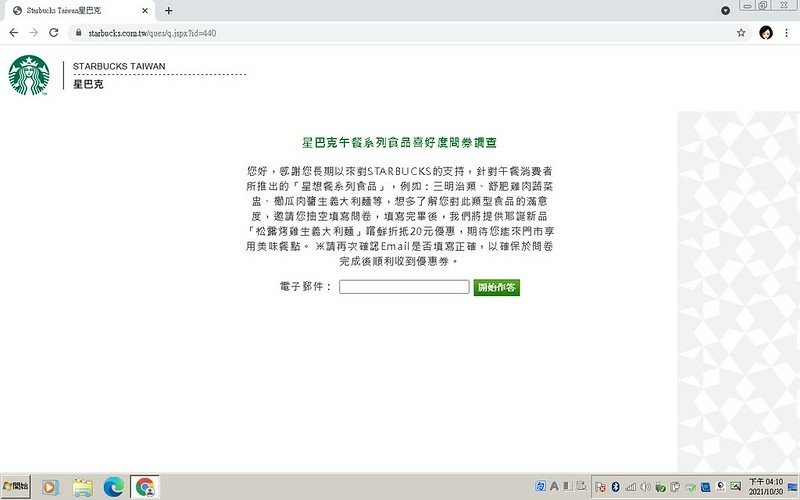Open the Chrome three-dot menu

tap(786, 33)
